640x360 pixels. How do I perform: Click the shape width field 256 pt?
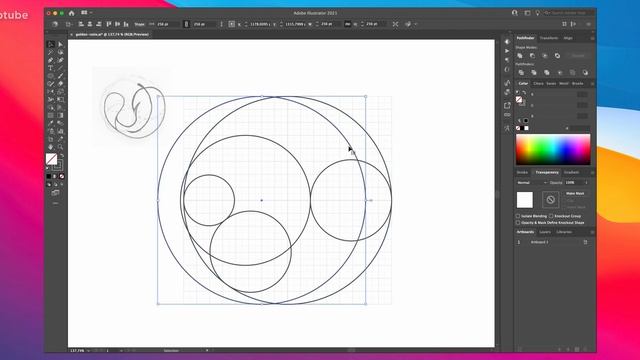pos(166,24)
